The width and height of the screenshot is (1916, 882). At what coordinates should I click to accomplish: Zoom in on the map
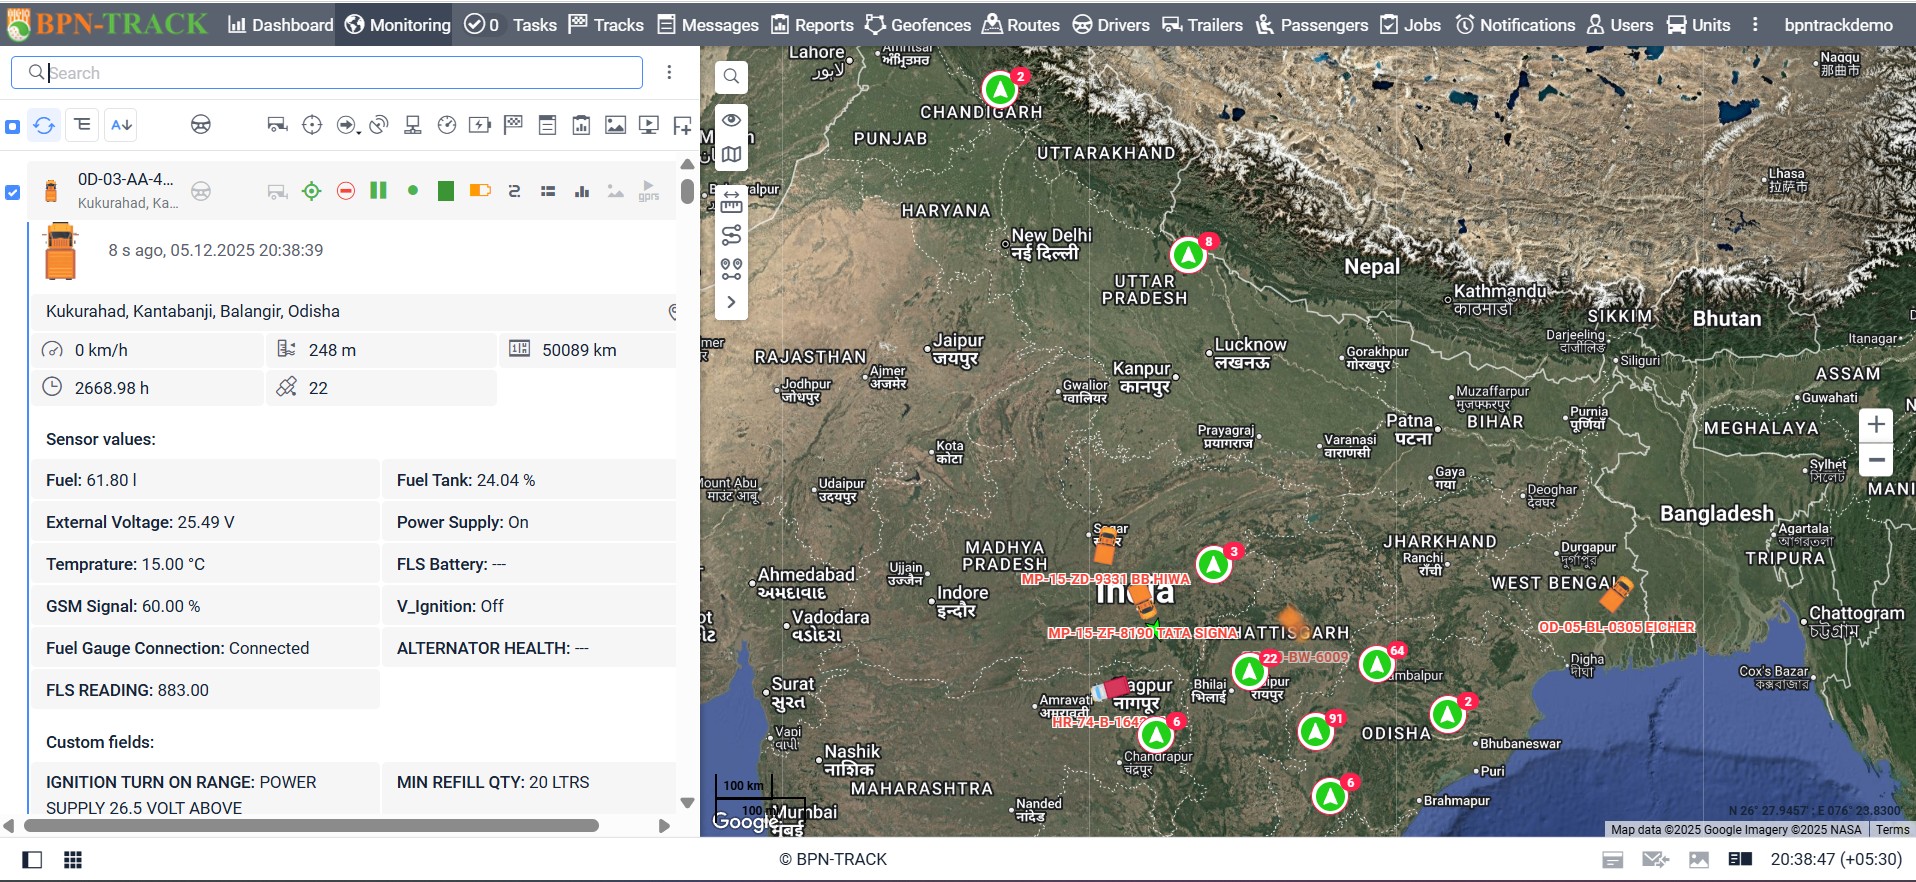pyautogui.click(x=1876, y=424)
